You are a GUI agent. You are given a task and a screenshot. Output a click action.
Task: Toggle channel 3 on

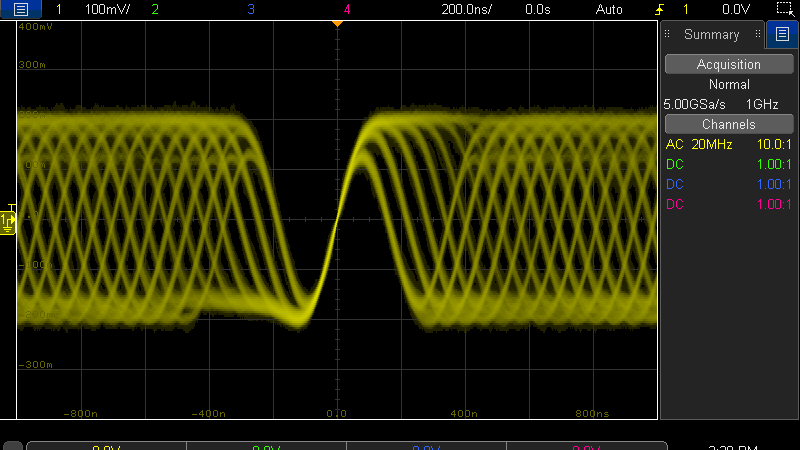(x=250, y=10)
